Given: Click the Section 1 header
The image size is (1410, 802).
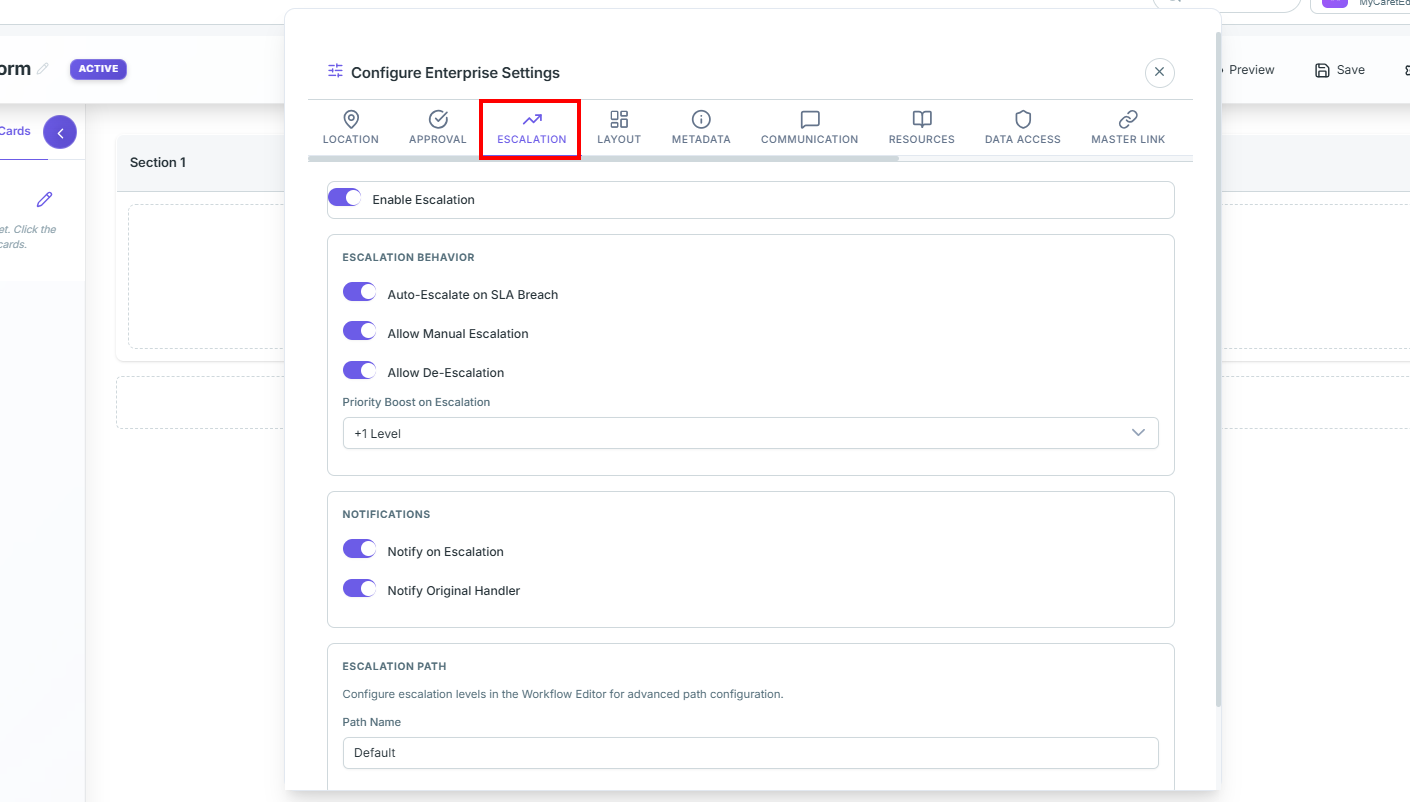Looking at the screenshot, I should click(x=158, y=162).
